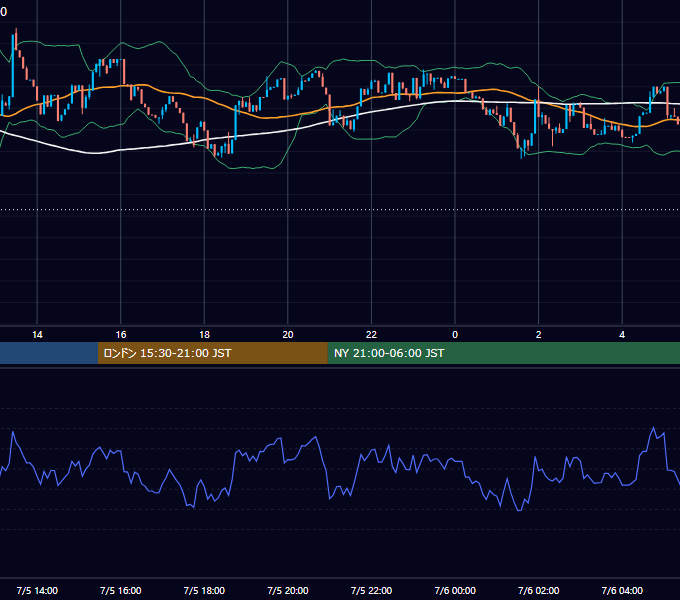Click the hour label 0 on time axis
680x600 pixels.
[x=455, y=335]
